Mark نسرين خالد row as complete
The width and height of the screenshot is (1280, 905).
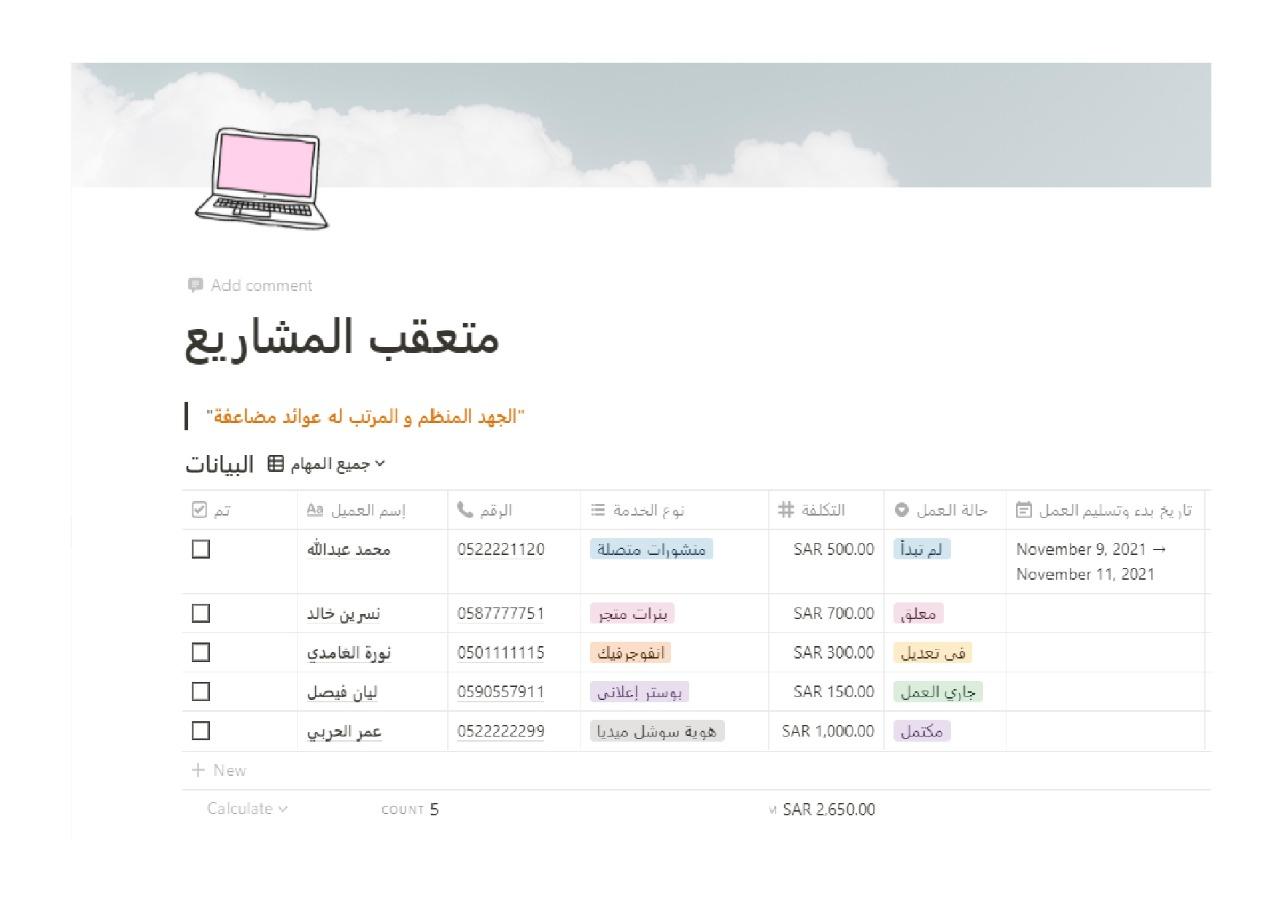click(200, 613)
